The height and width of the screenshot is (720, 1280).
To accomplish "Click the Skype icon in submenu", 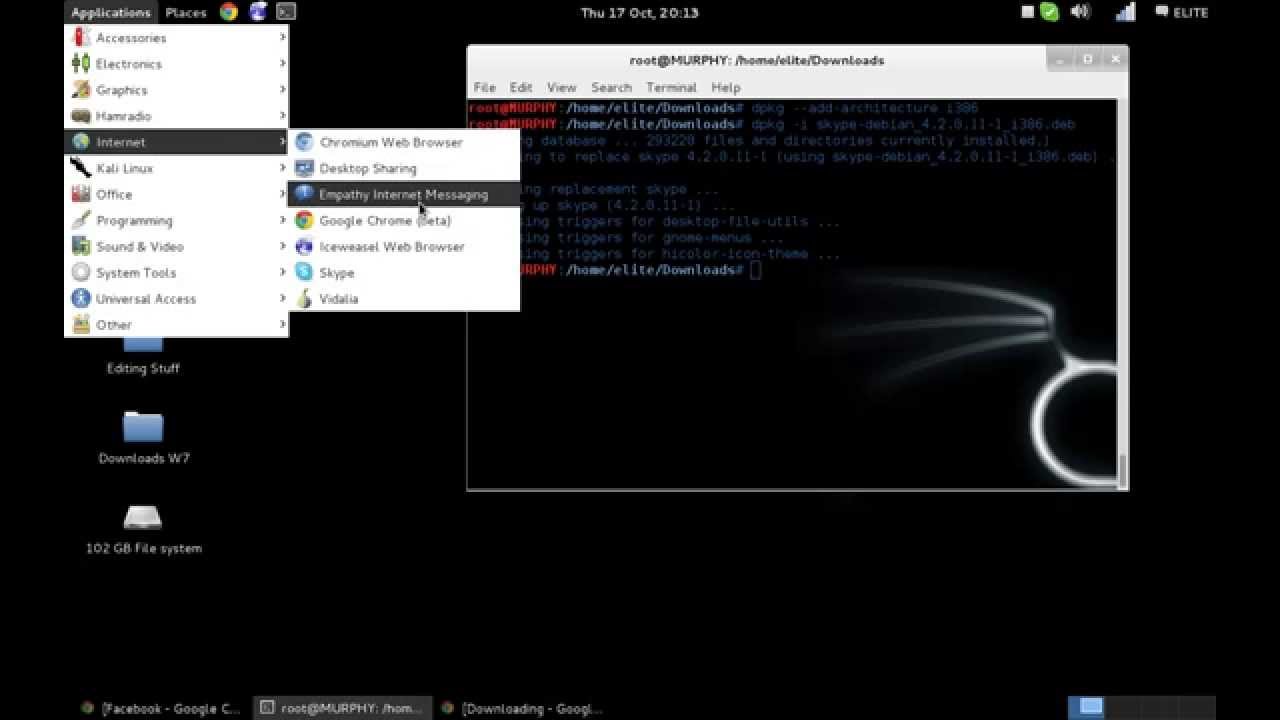I will tap(304, 272).
